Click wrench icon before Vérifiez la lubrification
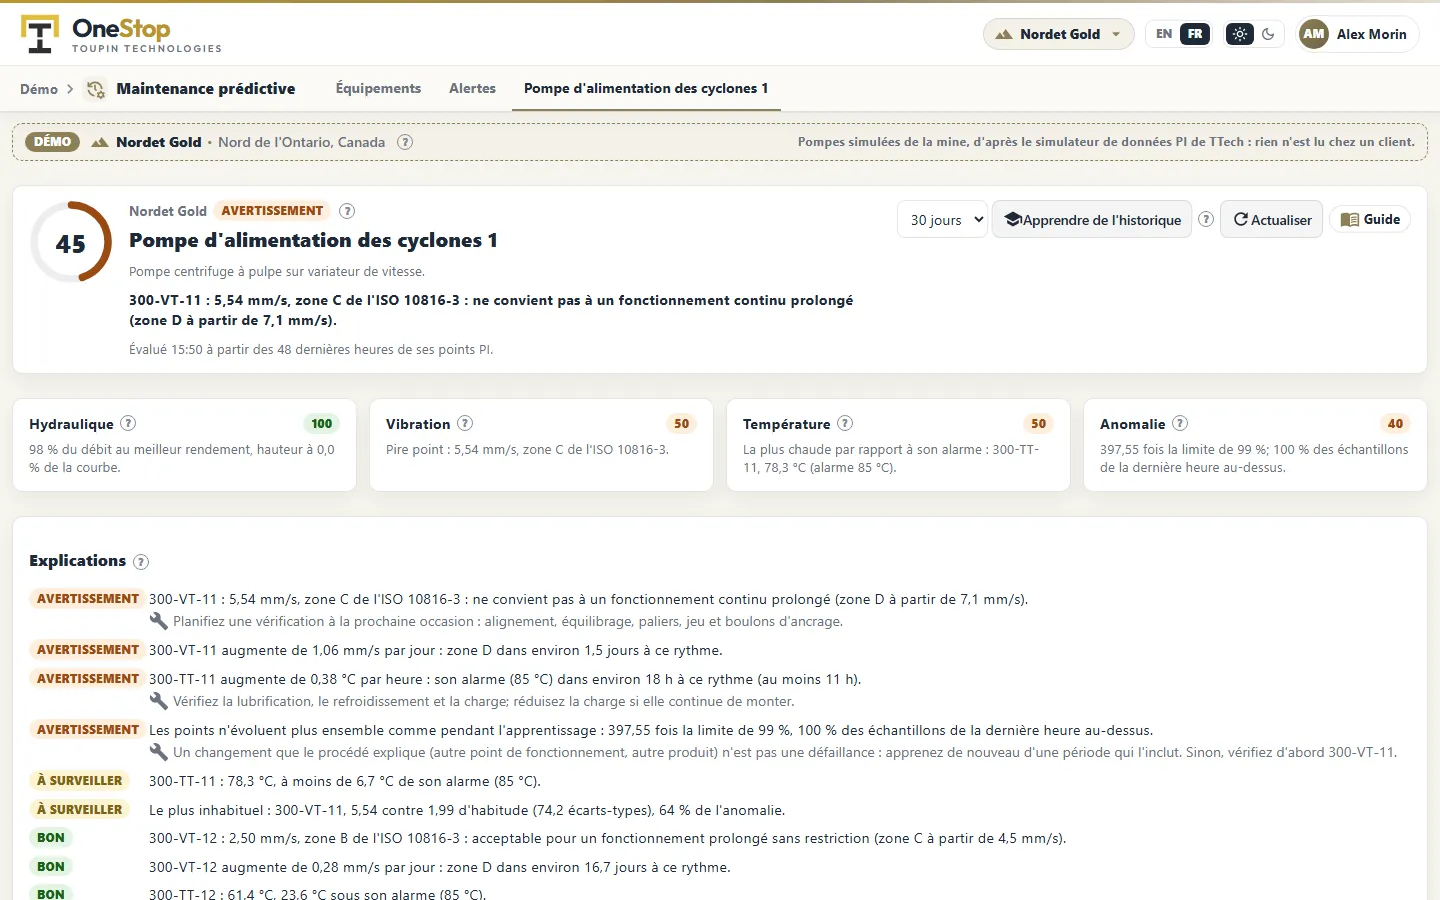 (158, 701)
